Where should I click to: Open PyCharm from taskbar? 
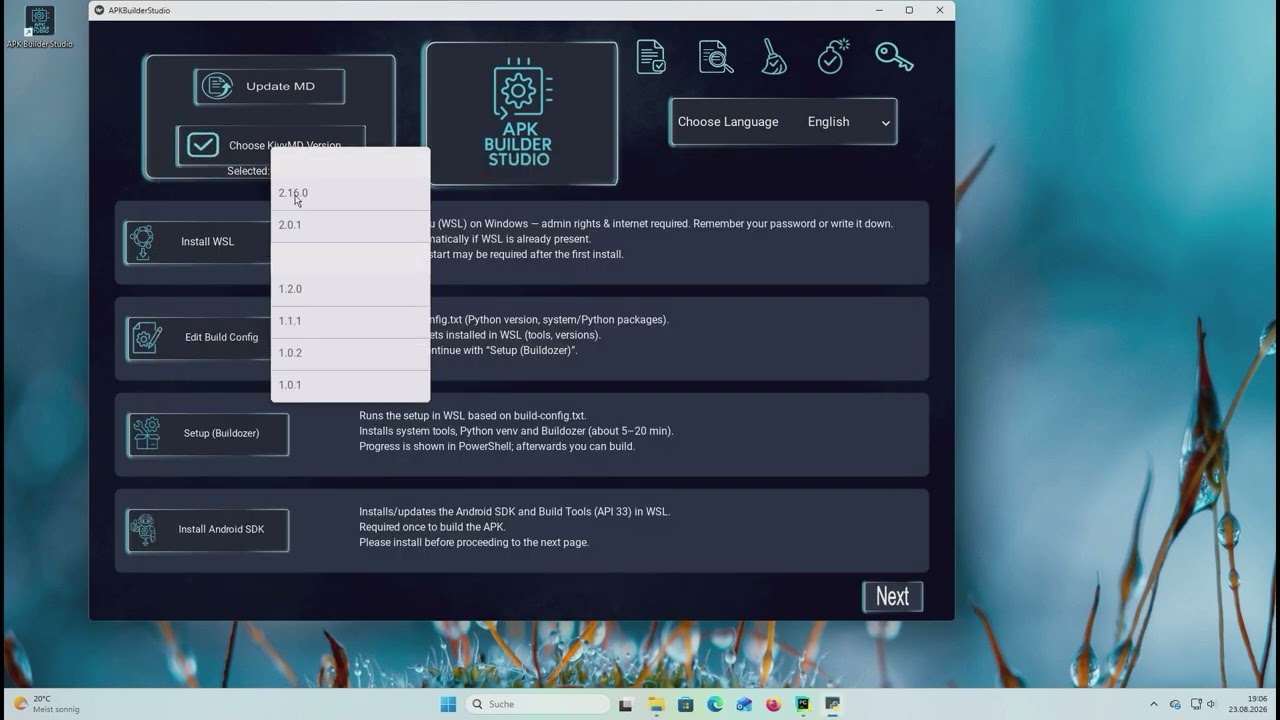tap(803, 704)
